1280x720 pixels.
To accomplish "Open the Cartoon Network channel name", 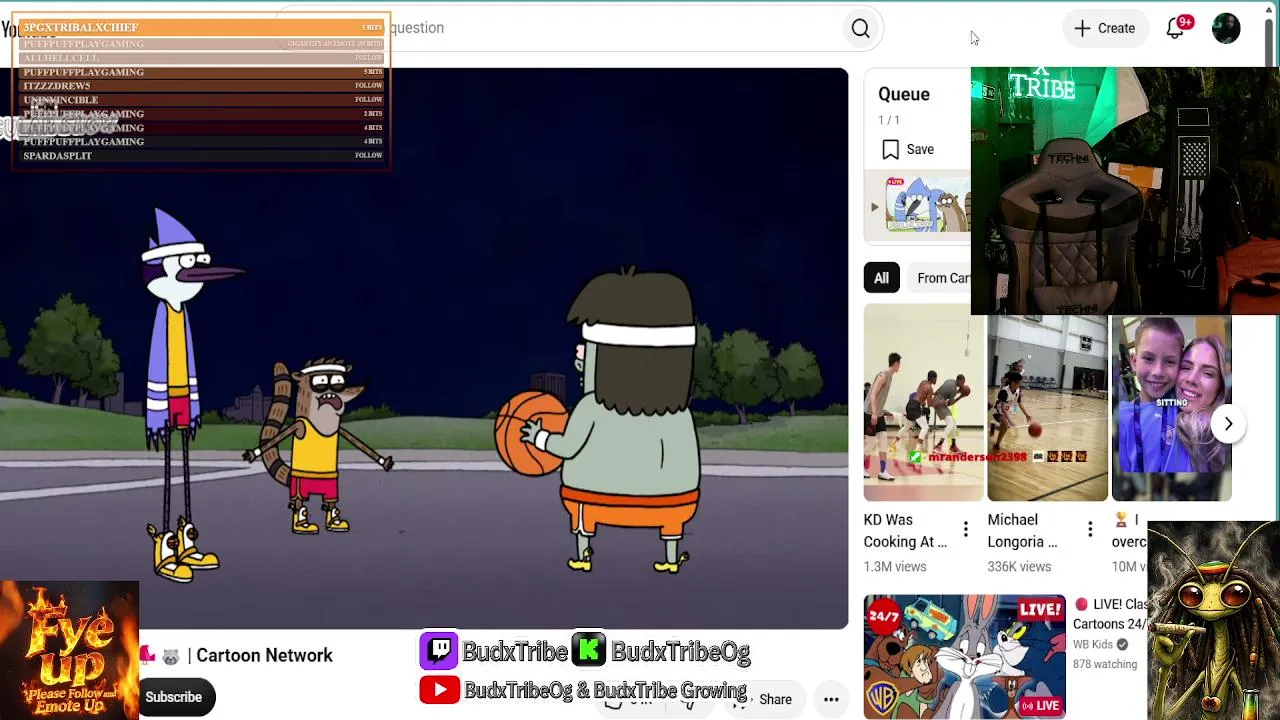I will [x=264, y=656].
